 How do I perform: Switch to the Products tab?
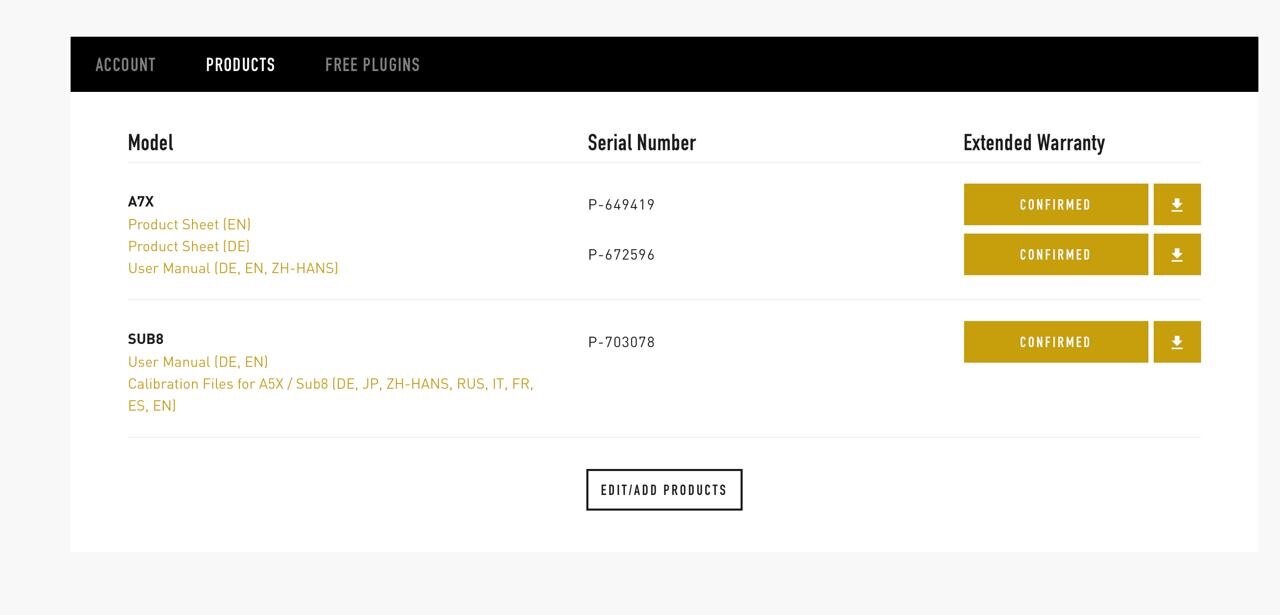click(240, 65)
